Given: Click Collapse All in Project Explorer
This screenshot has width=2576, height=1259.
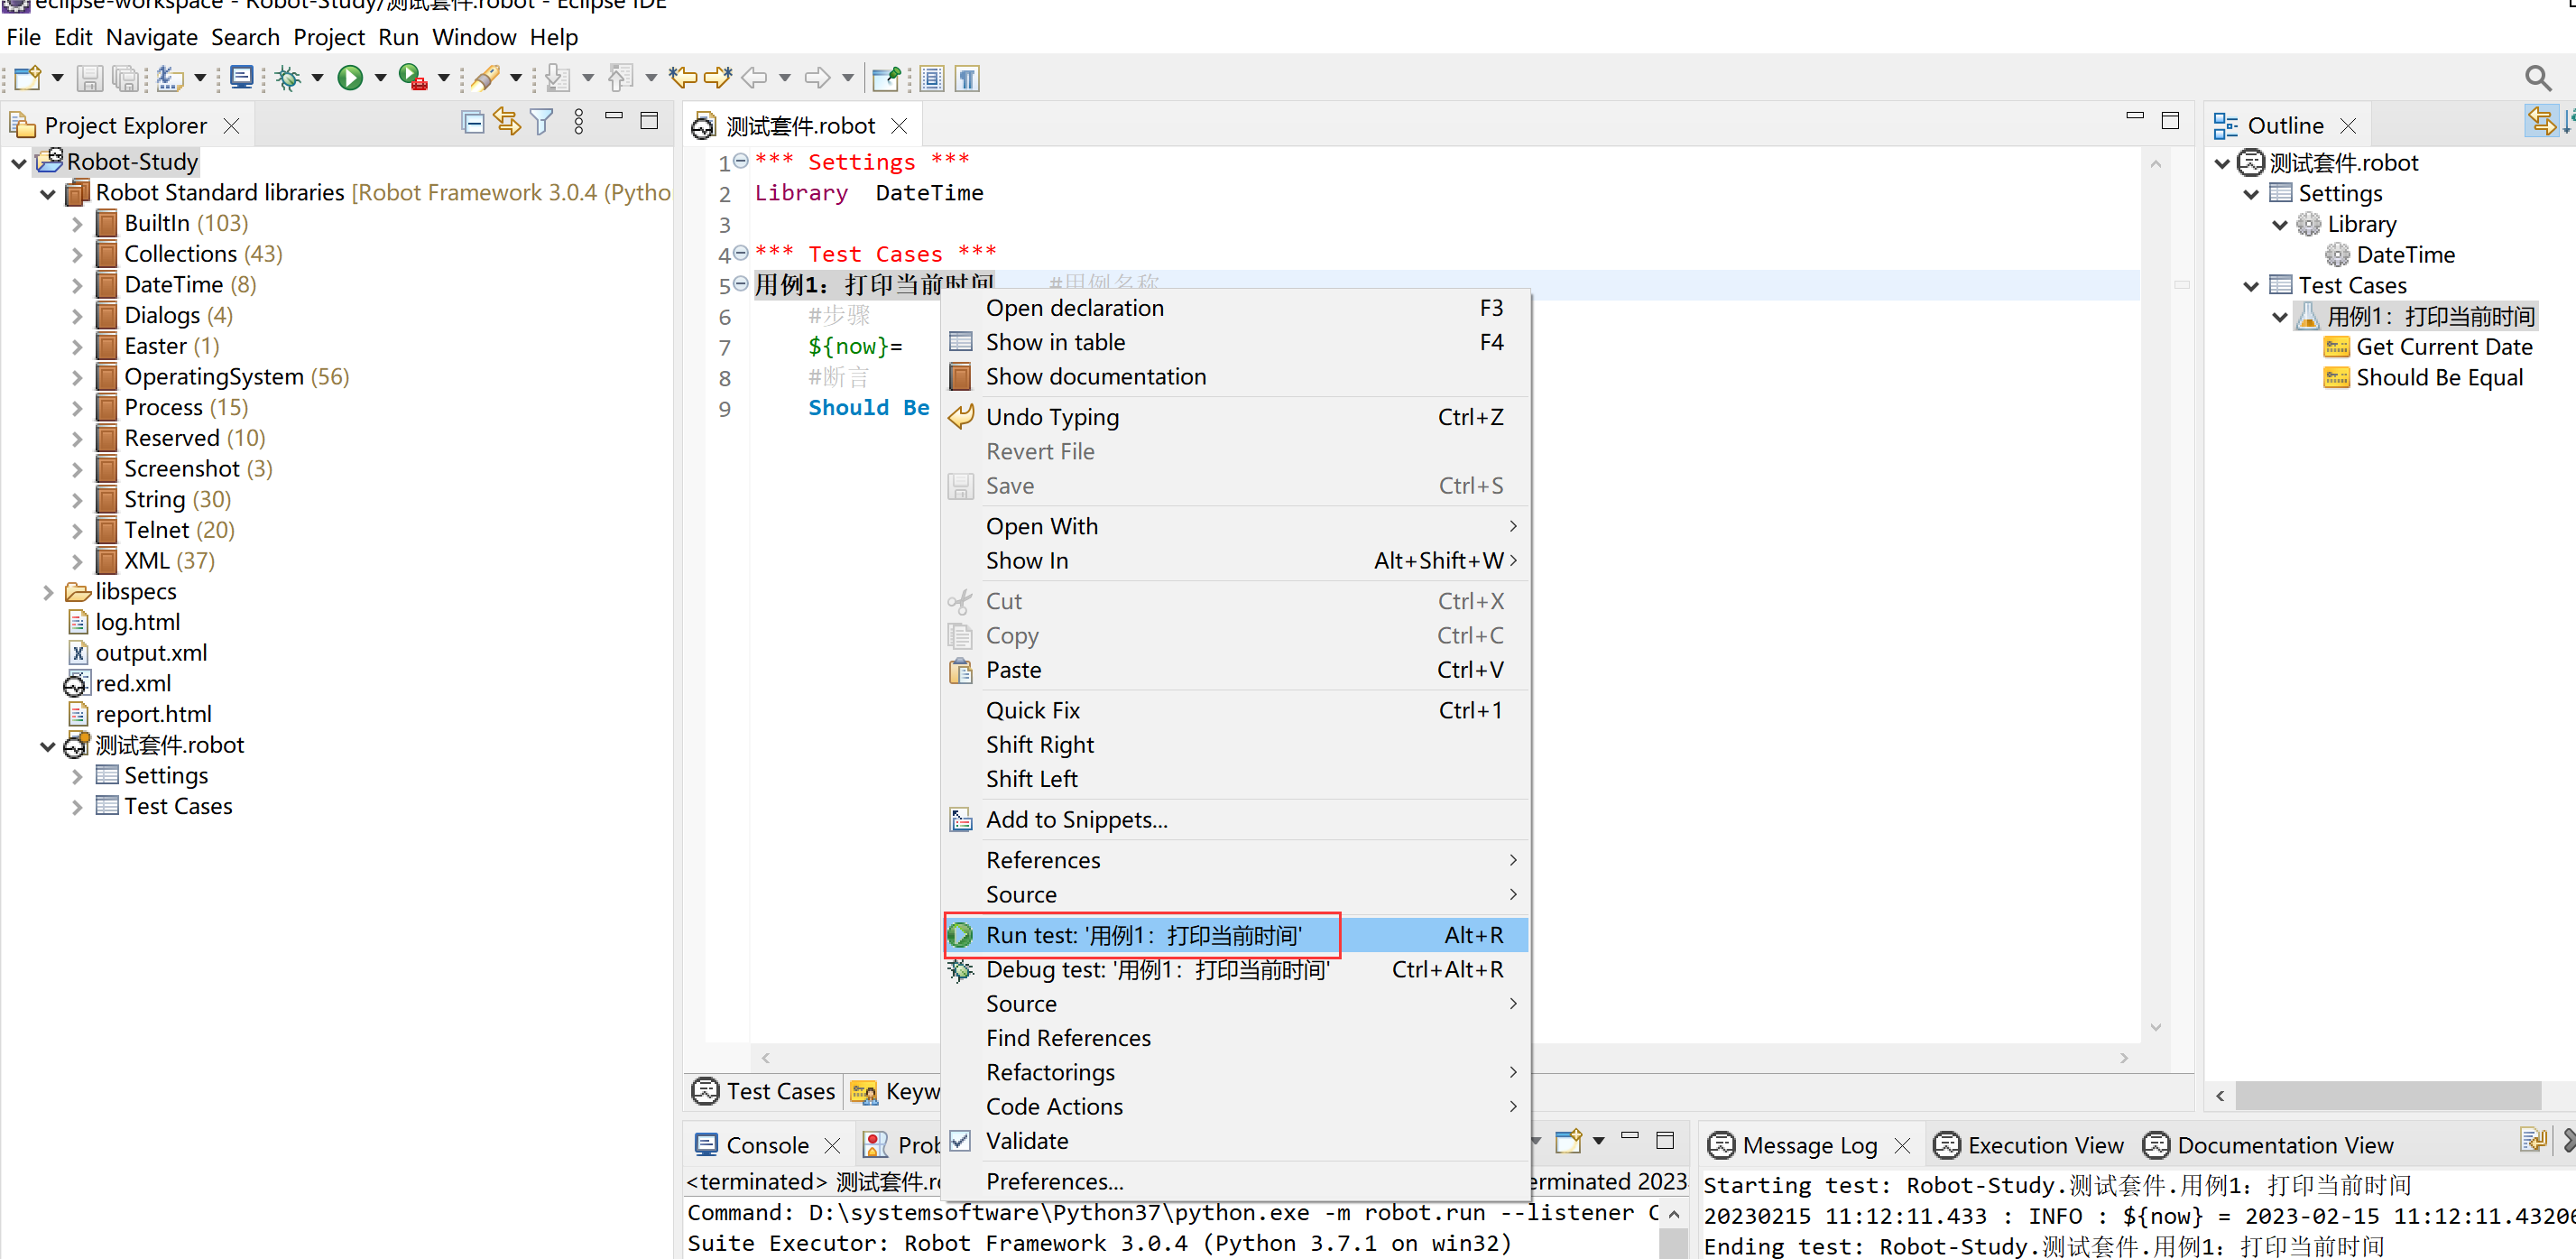Looking at the screenshot, I should [x=473, y=123].
